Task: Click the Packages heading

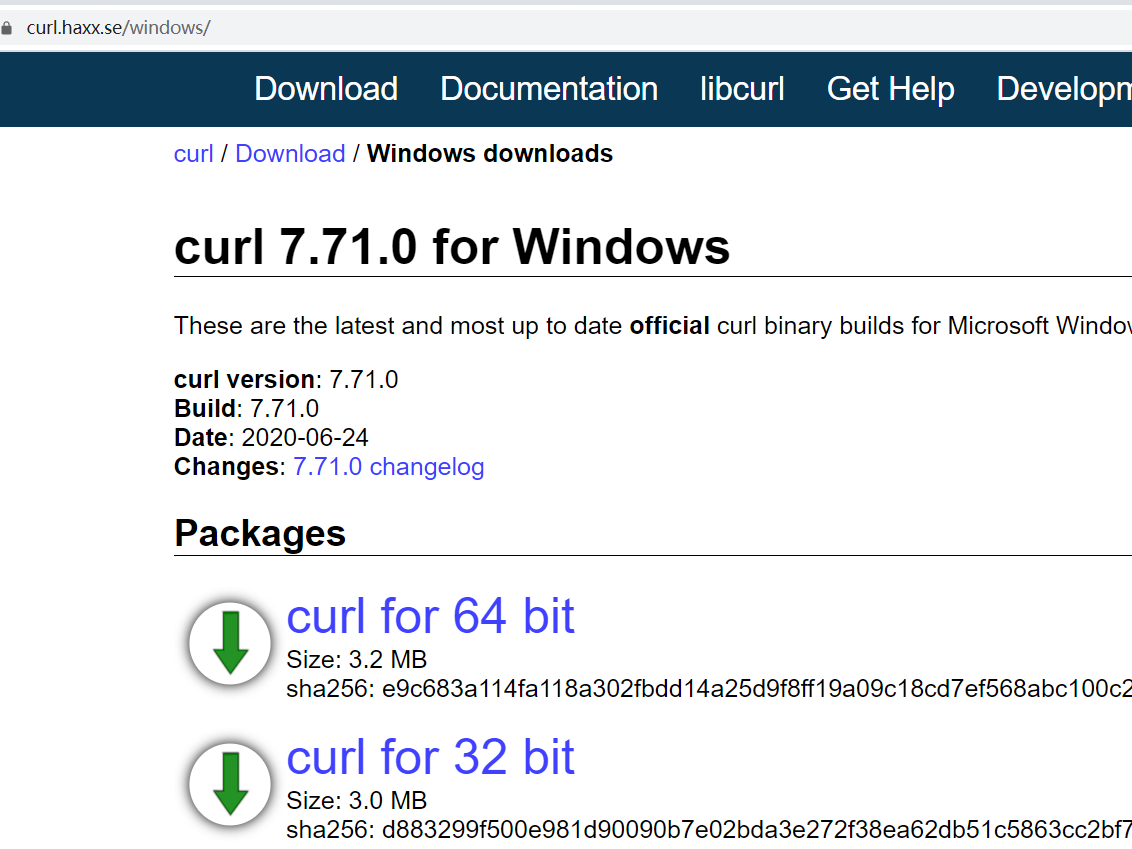Action: [x=260, y=534]
